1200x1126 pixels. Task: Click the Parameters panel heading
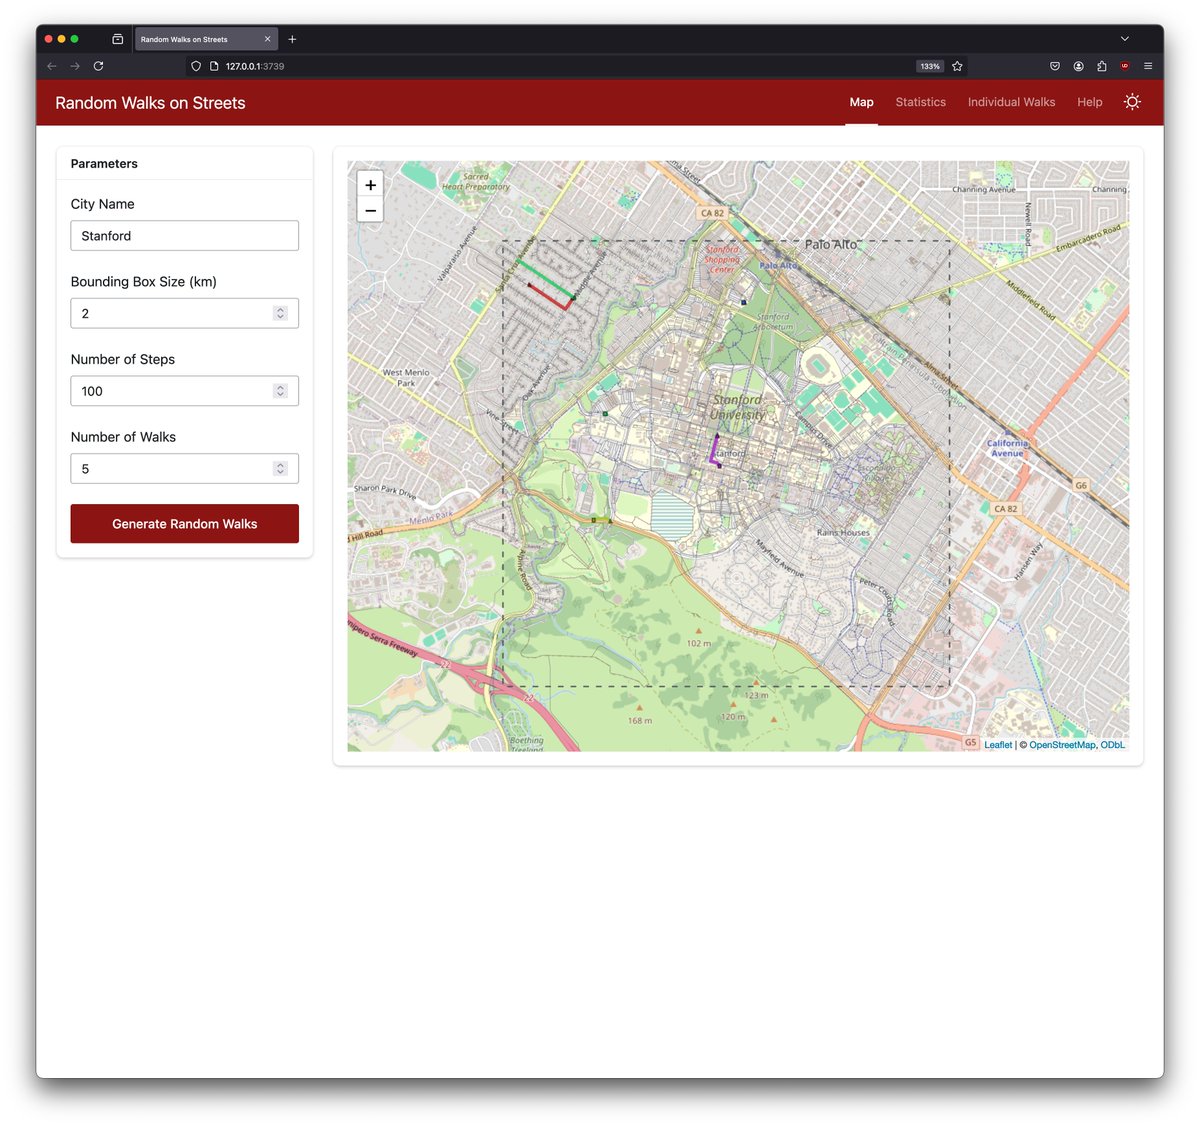[104, 164]
